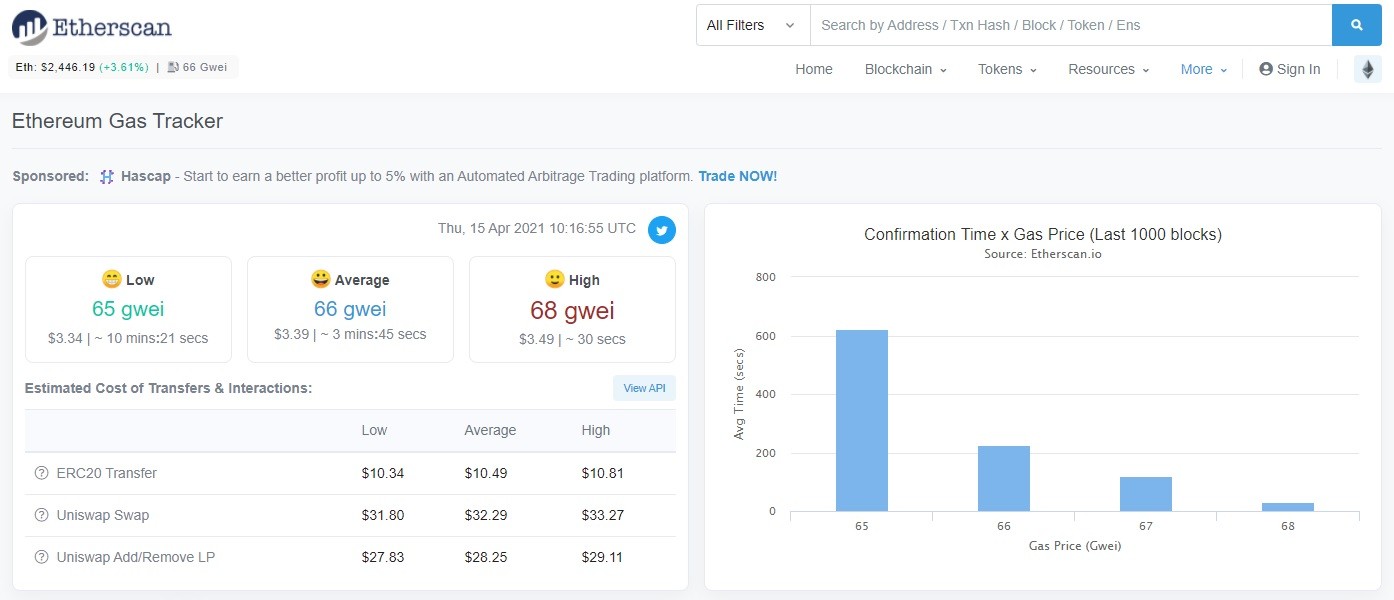Click help icon beside Uniswap Add/Remove LP
The height and width of the screenshot is (600, 1394).
coord(41,557)
